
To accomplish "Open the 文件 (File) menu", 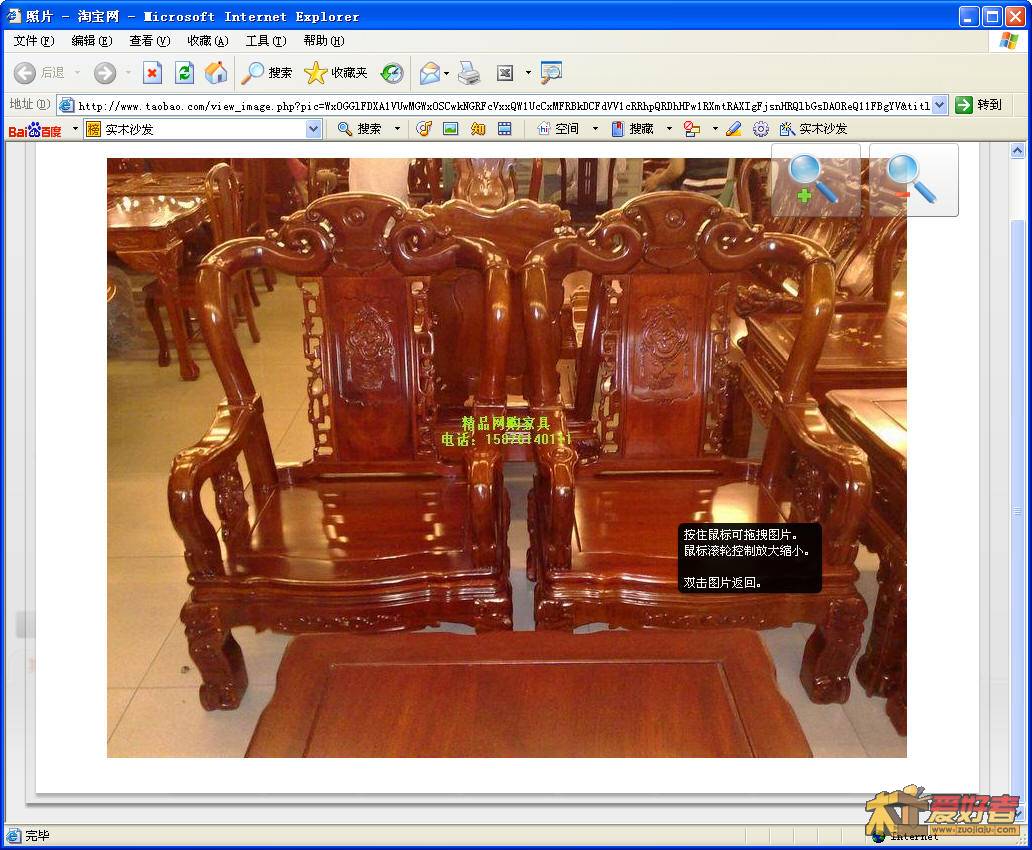I will (x=33, y=41).
